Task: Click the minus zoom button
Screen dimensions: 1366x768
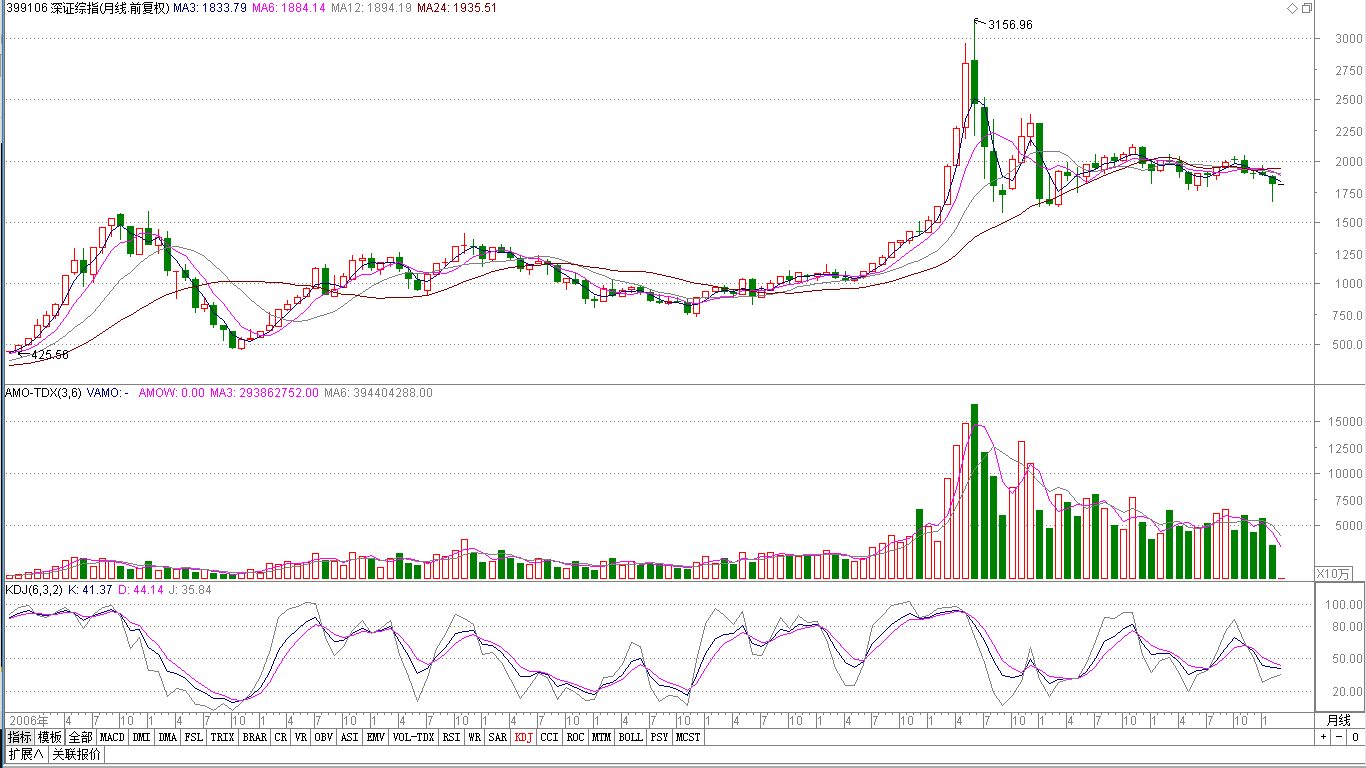Action: click(x=1339, y=737)
